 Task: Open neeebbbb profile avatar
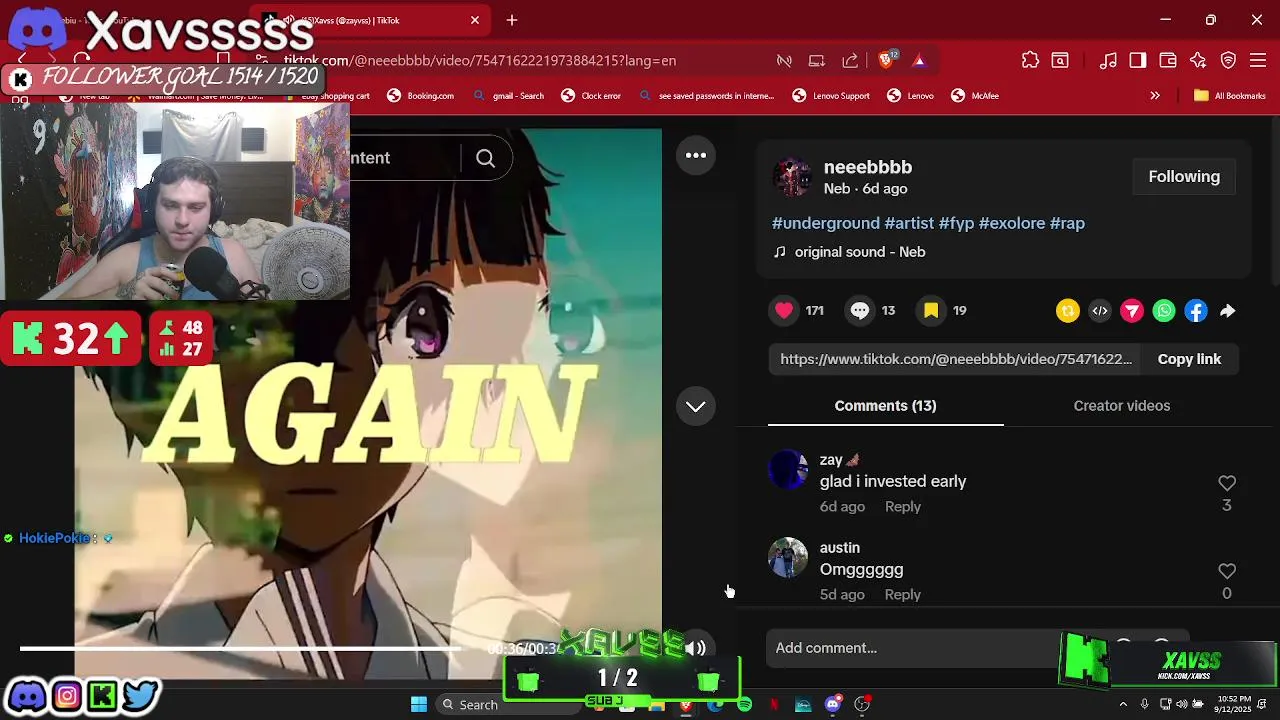[792, 177]
